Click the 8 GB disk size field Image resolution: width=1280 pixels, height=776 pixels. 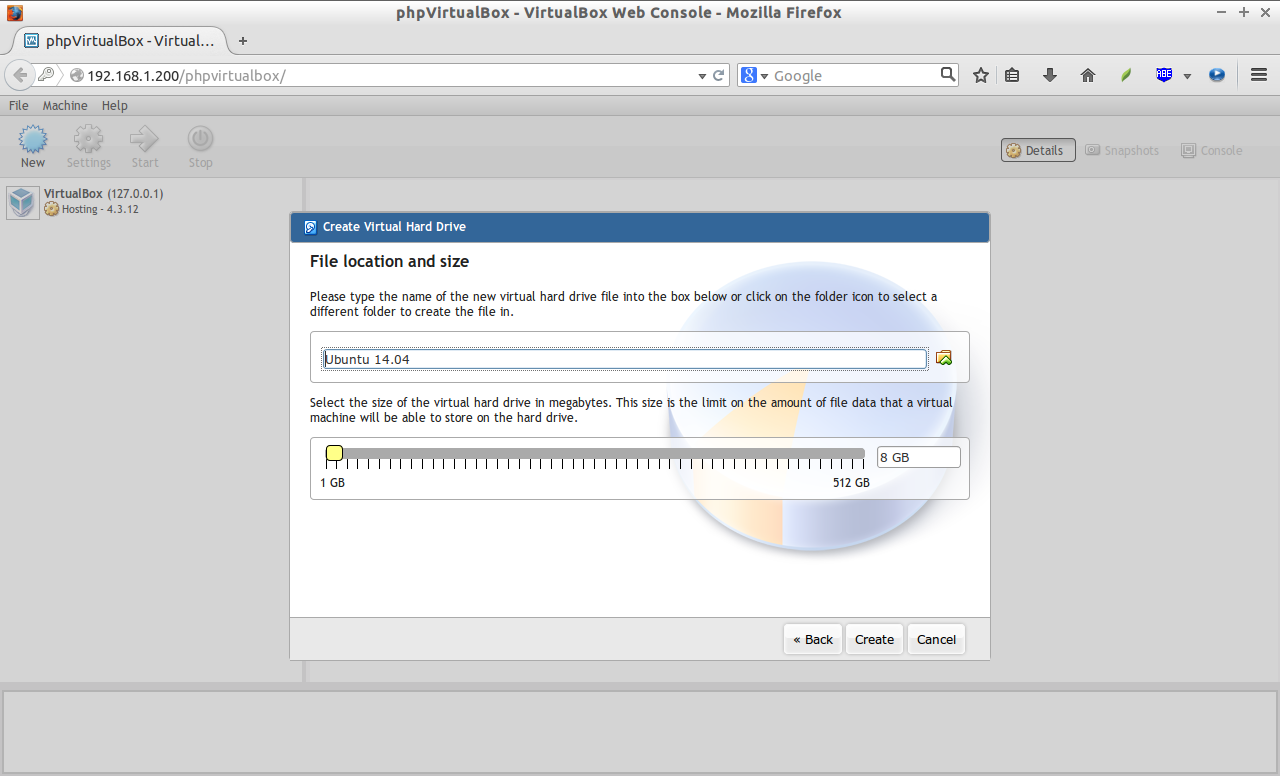coord(918,457)
